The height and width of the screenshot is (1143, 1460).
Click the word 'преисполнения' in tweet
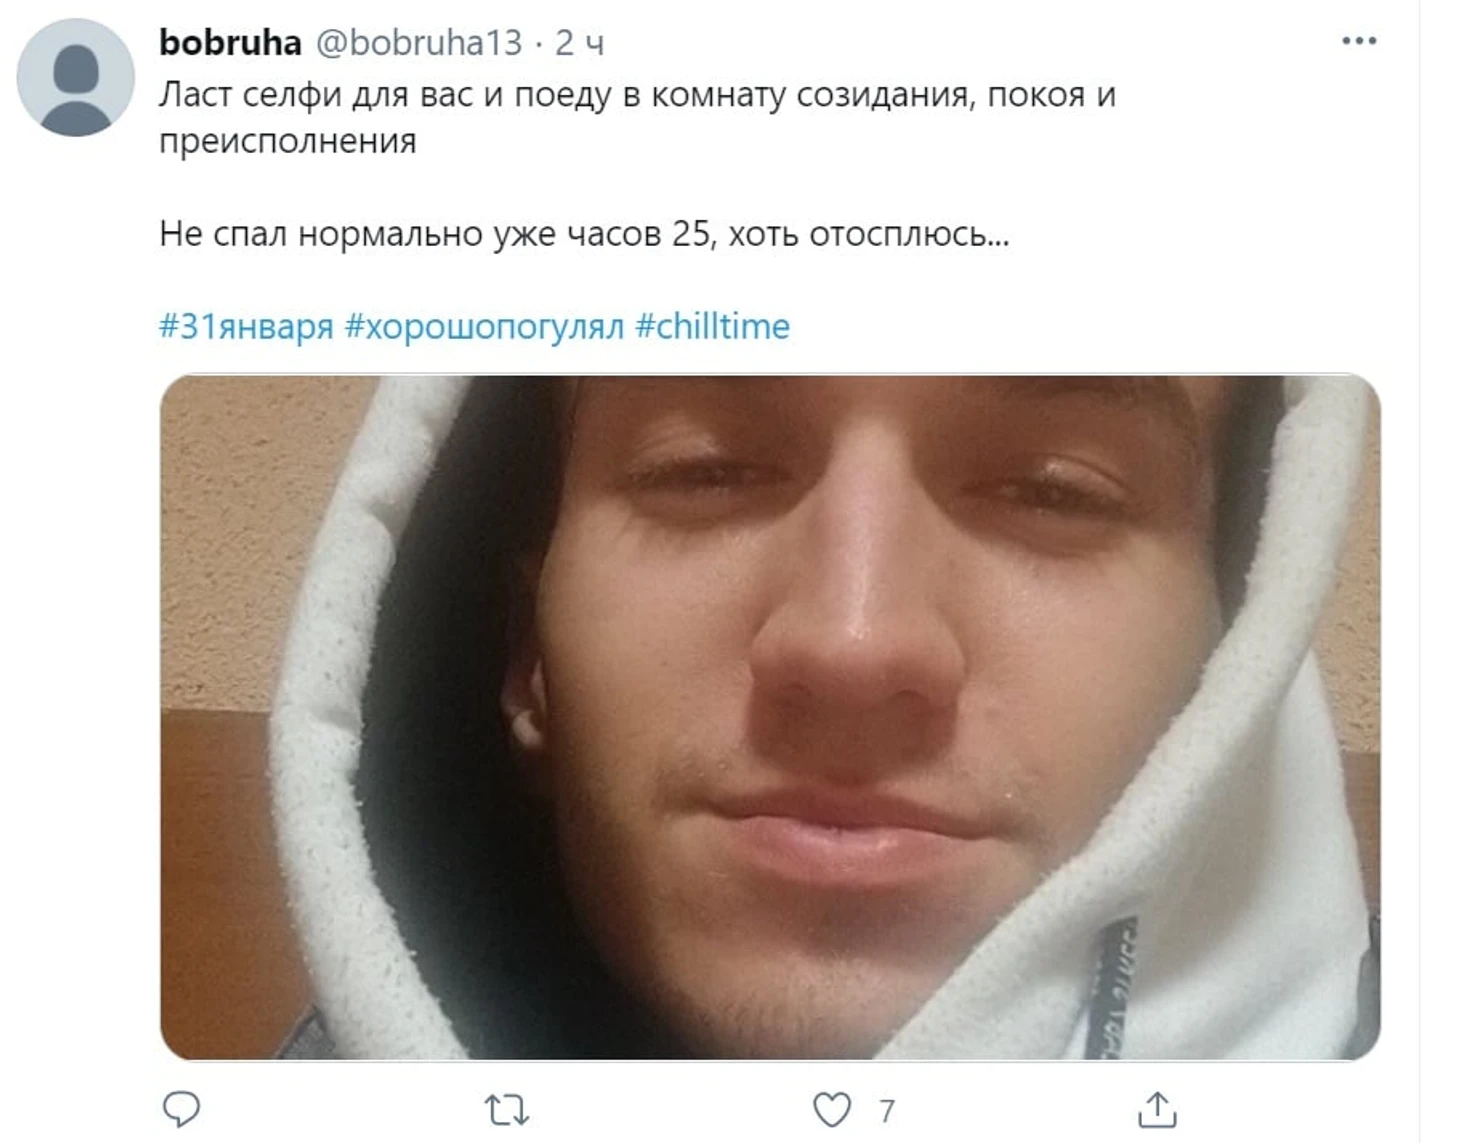(287, 141)
